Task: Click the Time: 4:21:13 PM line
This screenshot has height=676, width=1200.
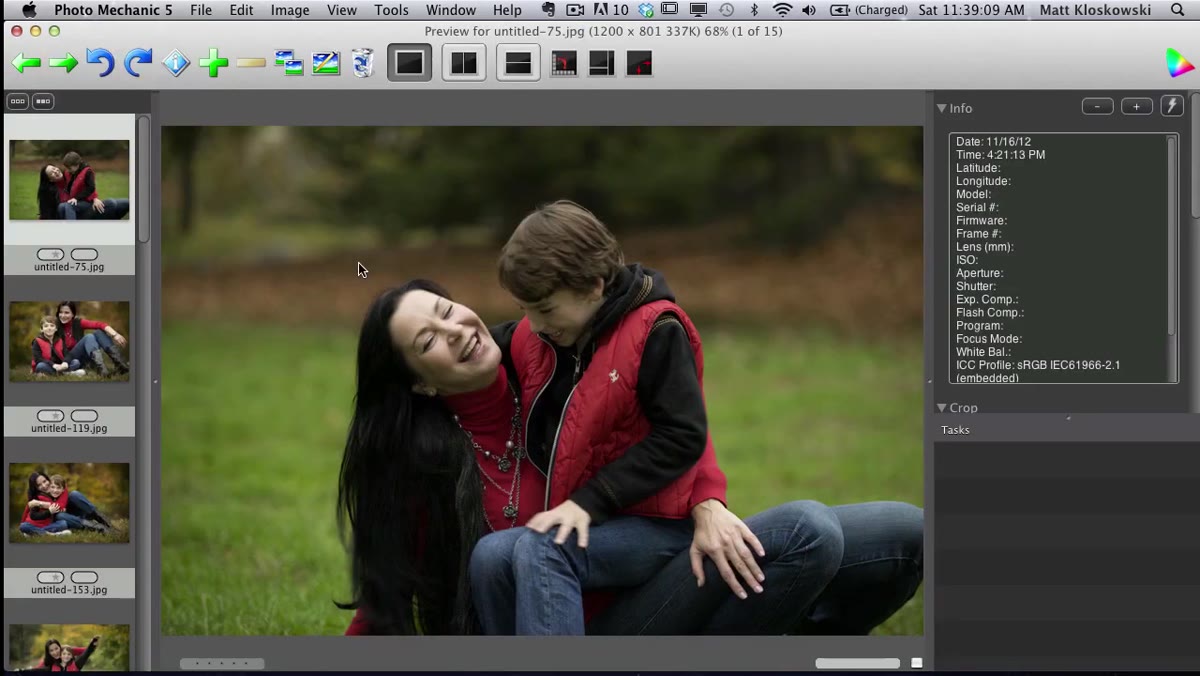Action: point(1000,155)
